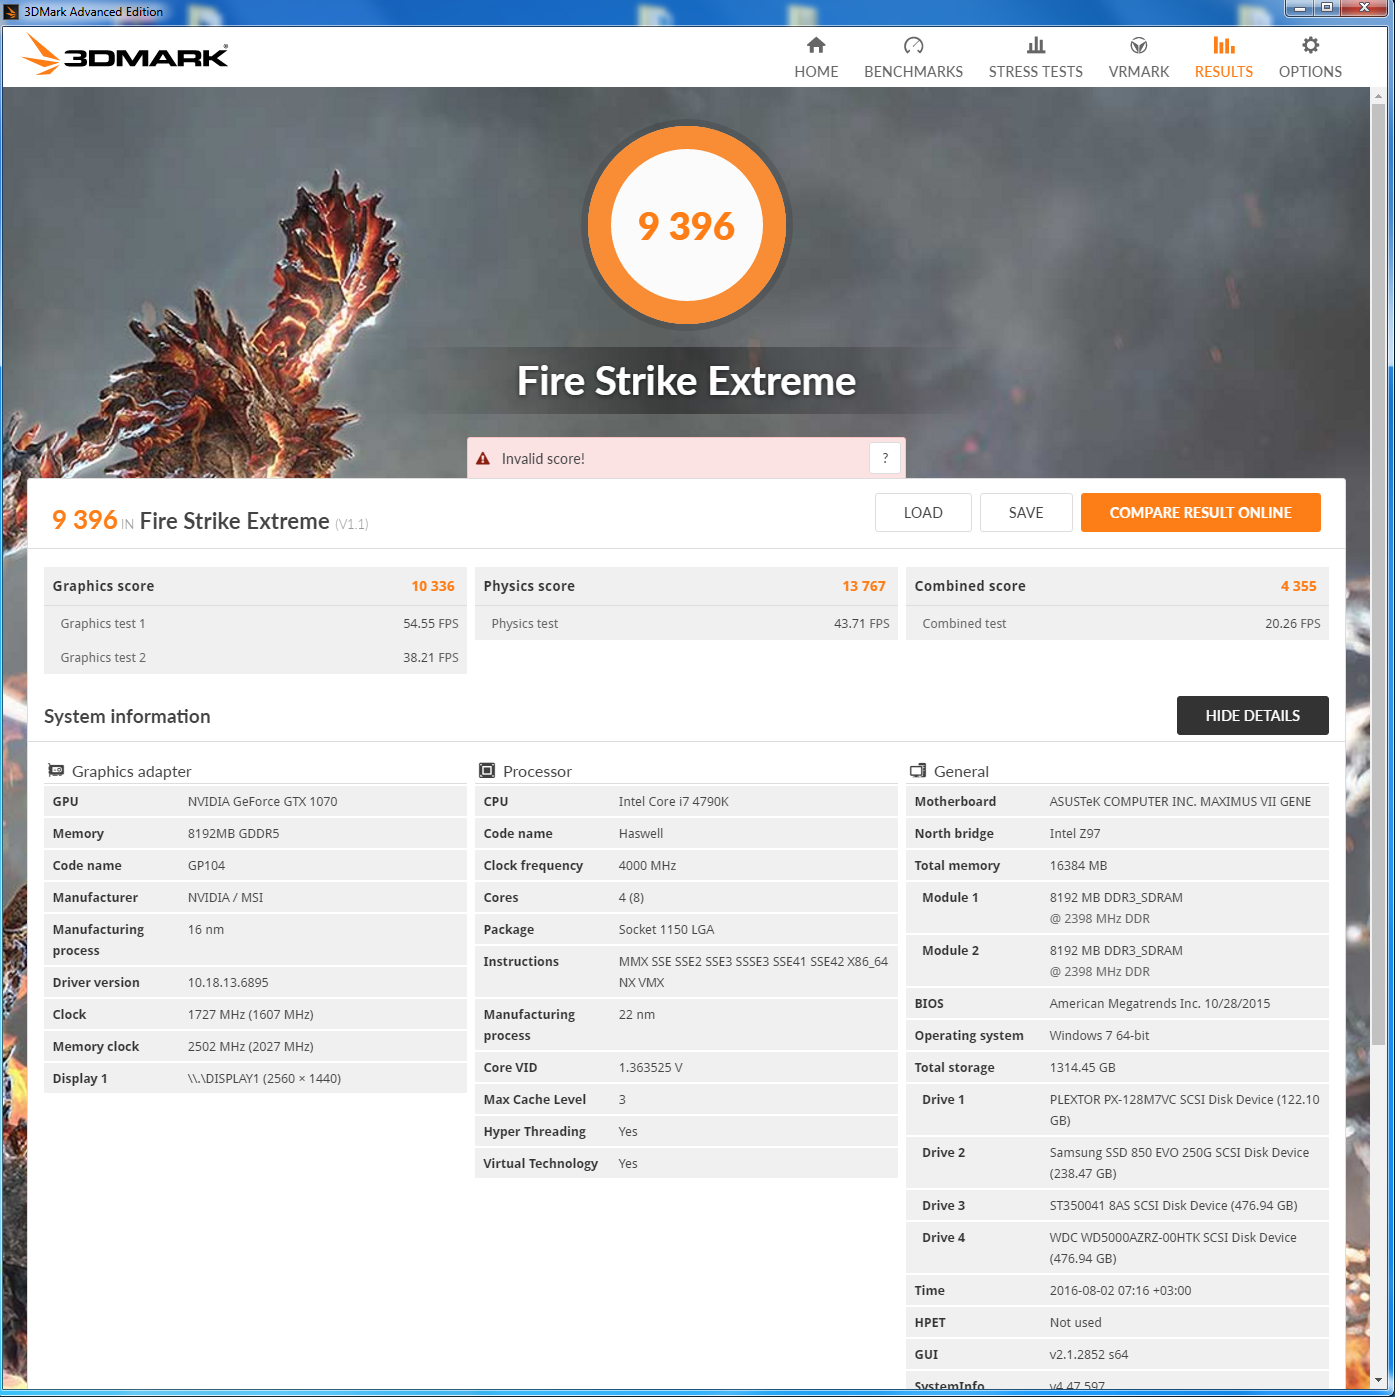Image resolution: width=1395 pixels, height=1397 pixels.
Task: Click Physics test result 43.71 FPS
Action: [x=862, y=623]
